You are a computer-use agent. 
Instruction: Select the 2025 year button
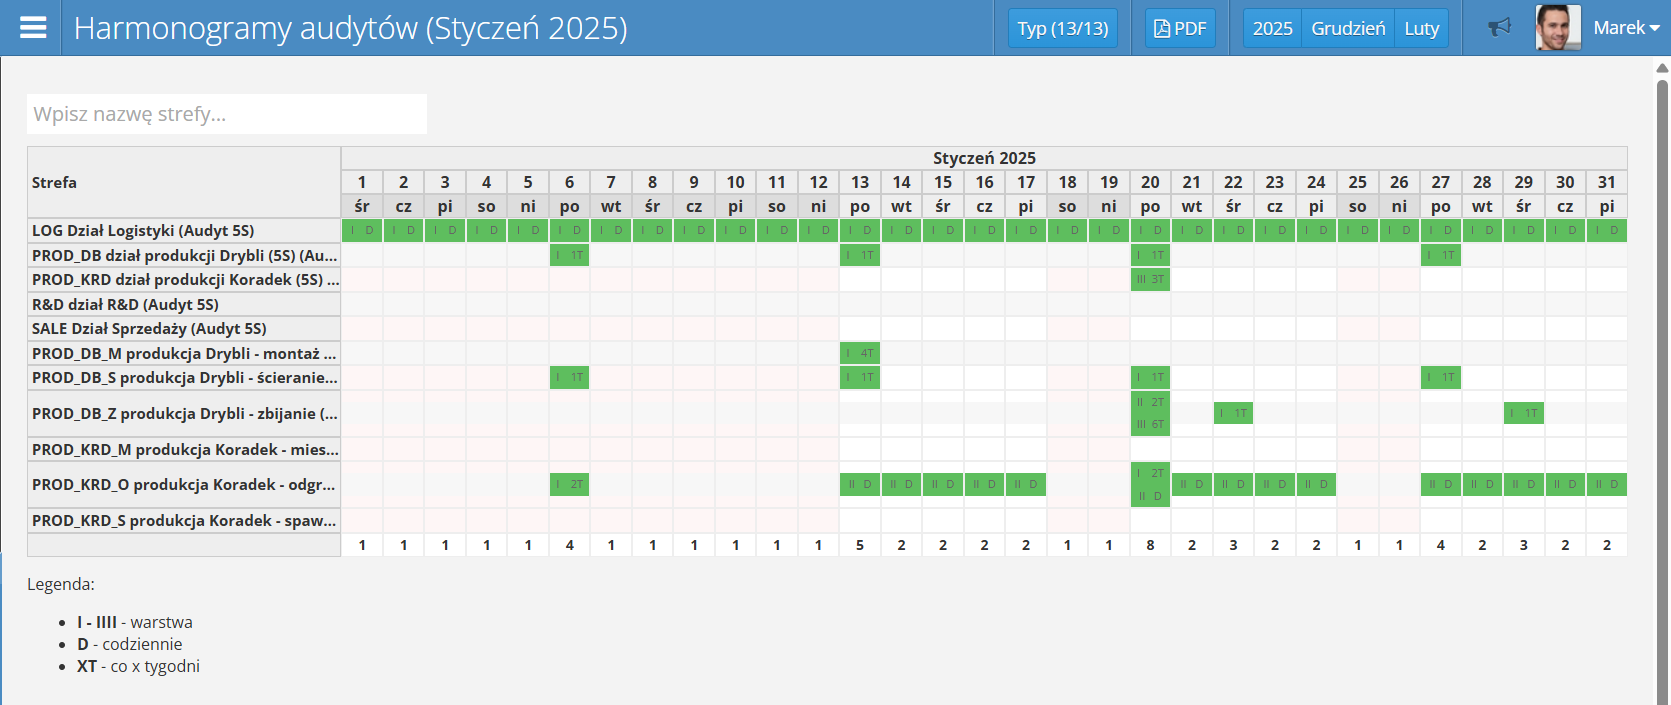pos(1272,28)
